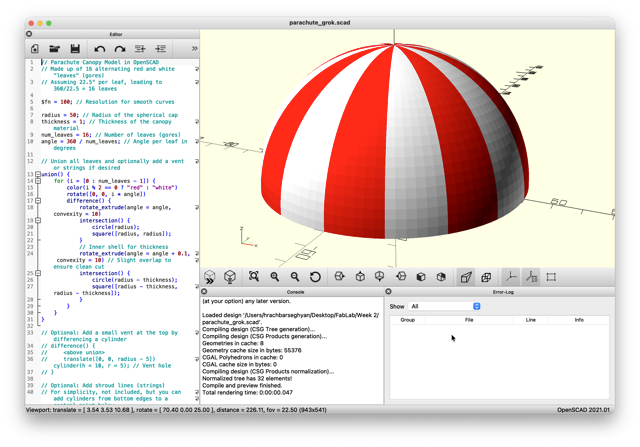Switch to Orthogonal projection

tap(486, 278)
